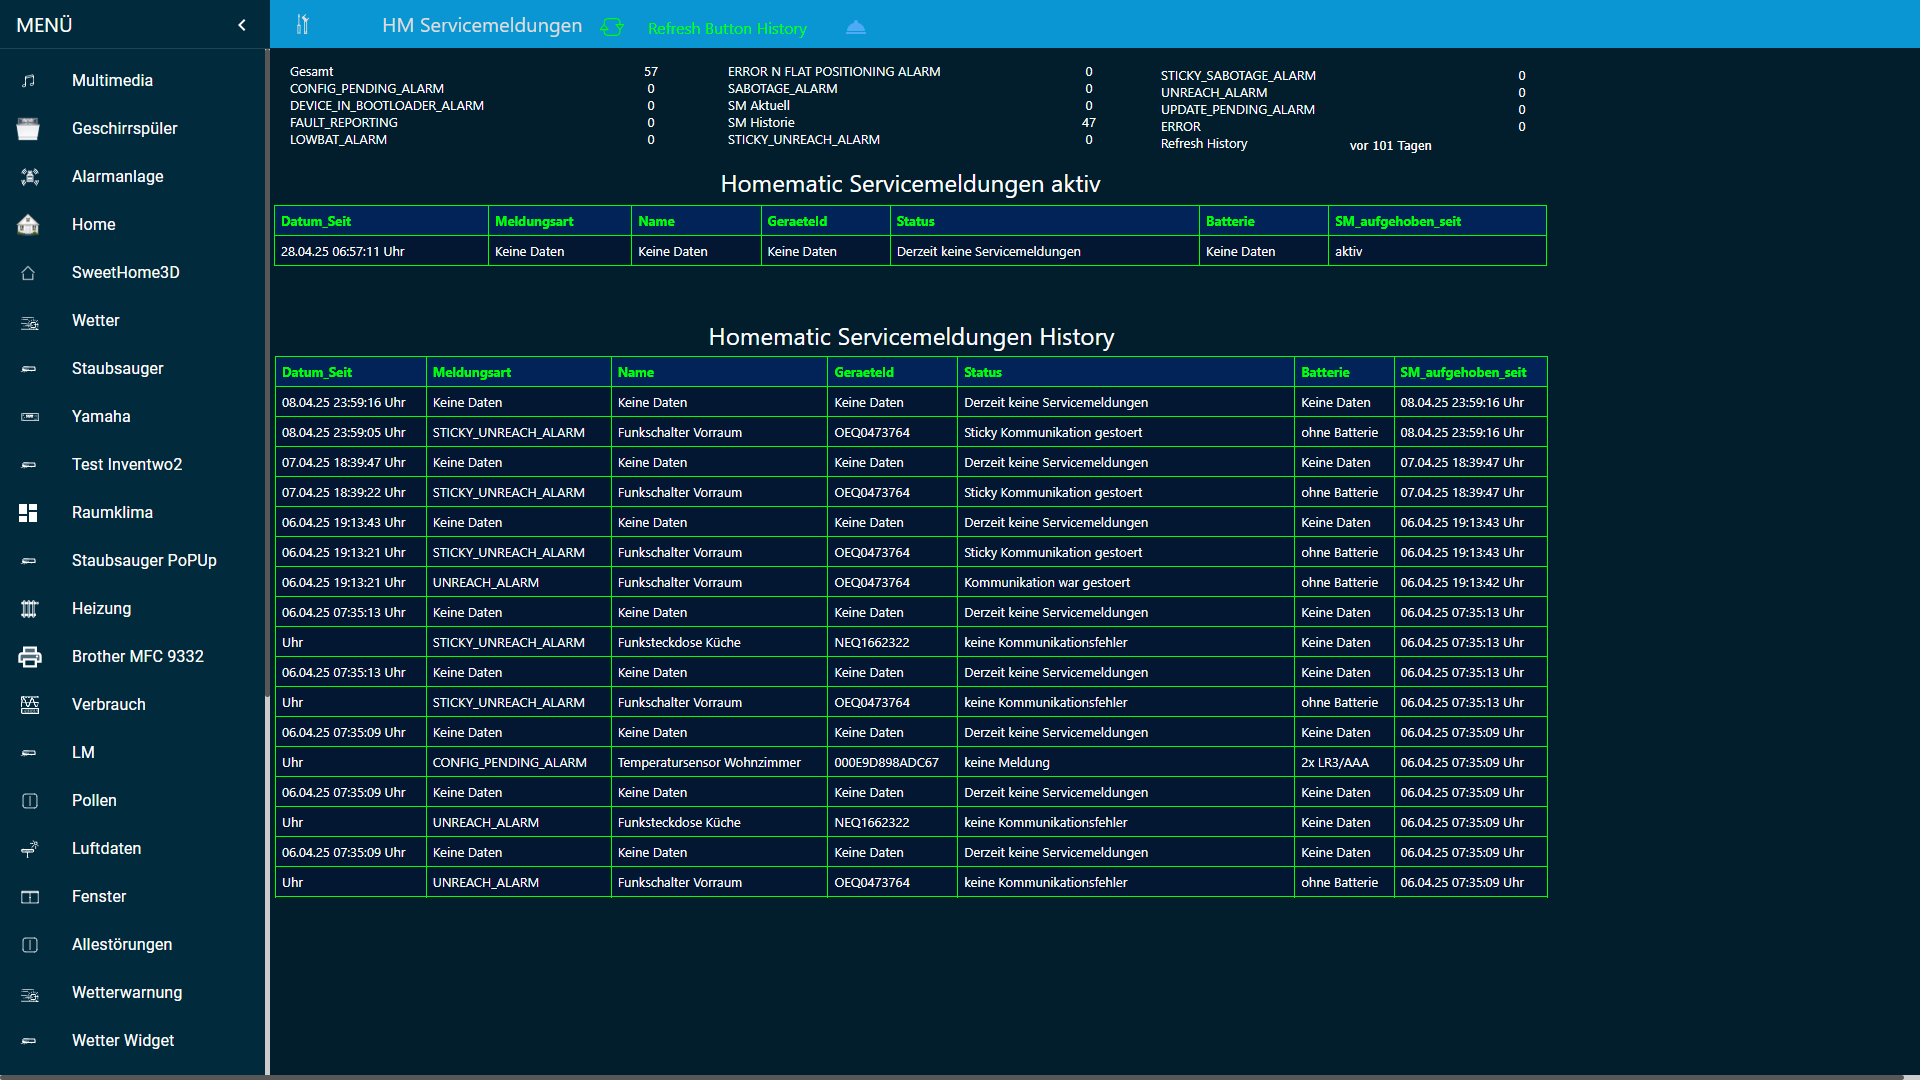
Task: Go to Verbrauch page
Action: point(108,705)
